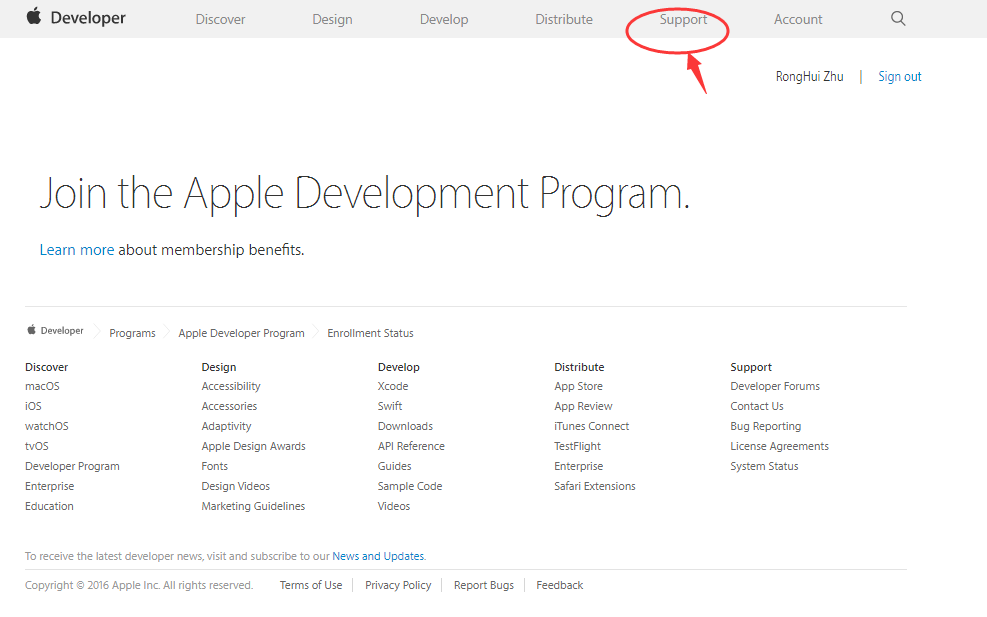The height and width of the screenshot is (617, 987).
Task: Go to Distribute in the top navigation
Action: click(x=564, y=19)
